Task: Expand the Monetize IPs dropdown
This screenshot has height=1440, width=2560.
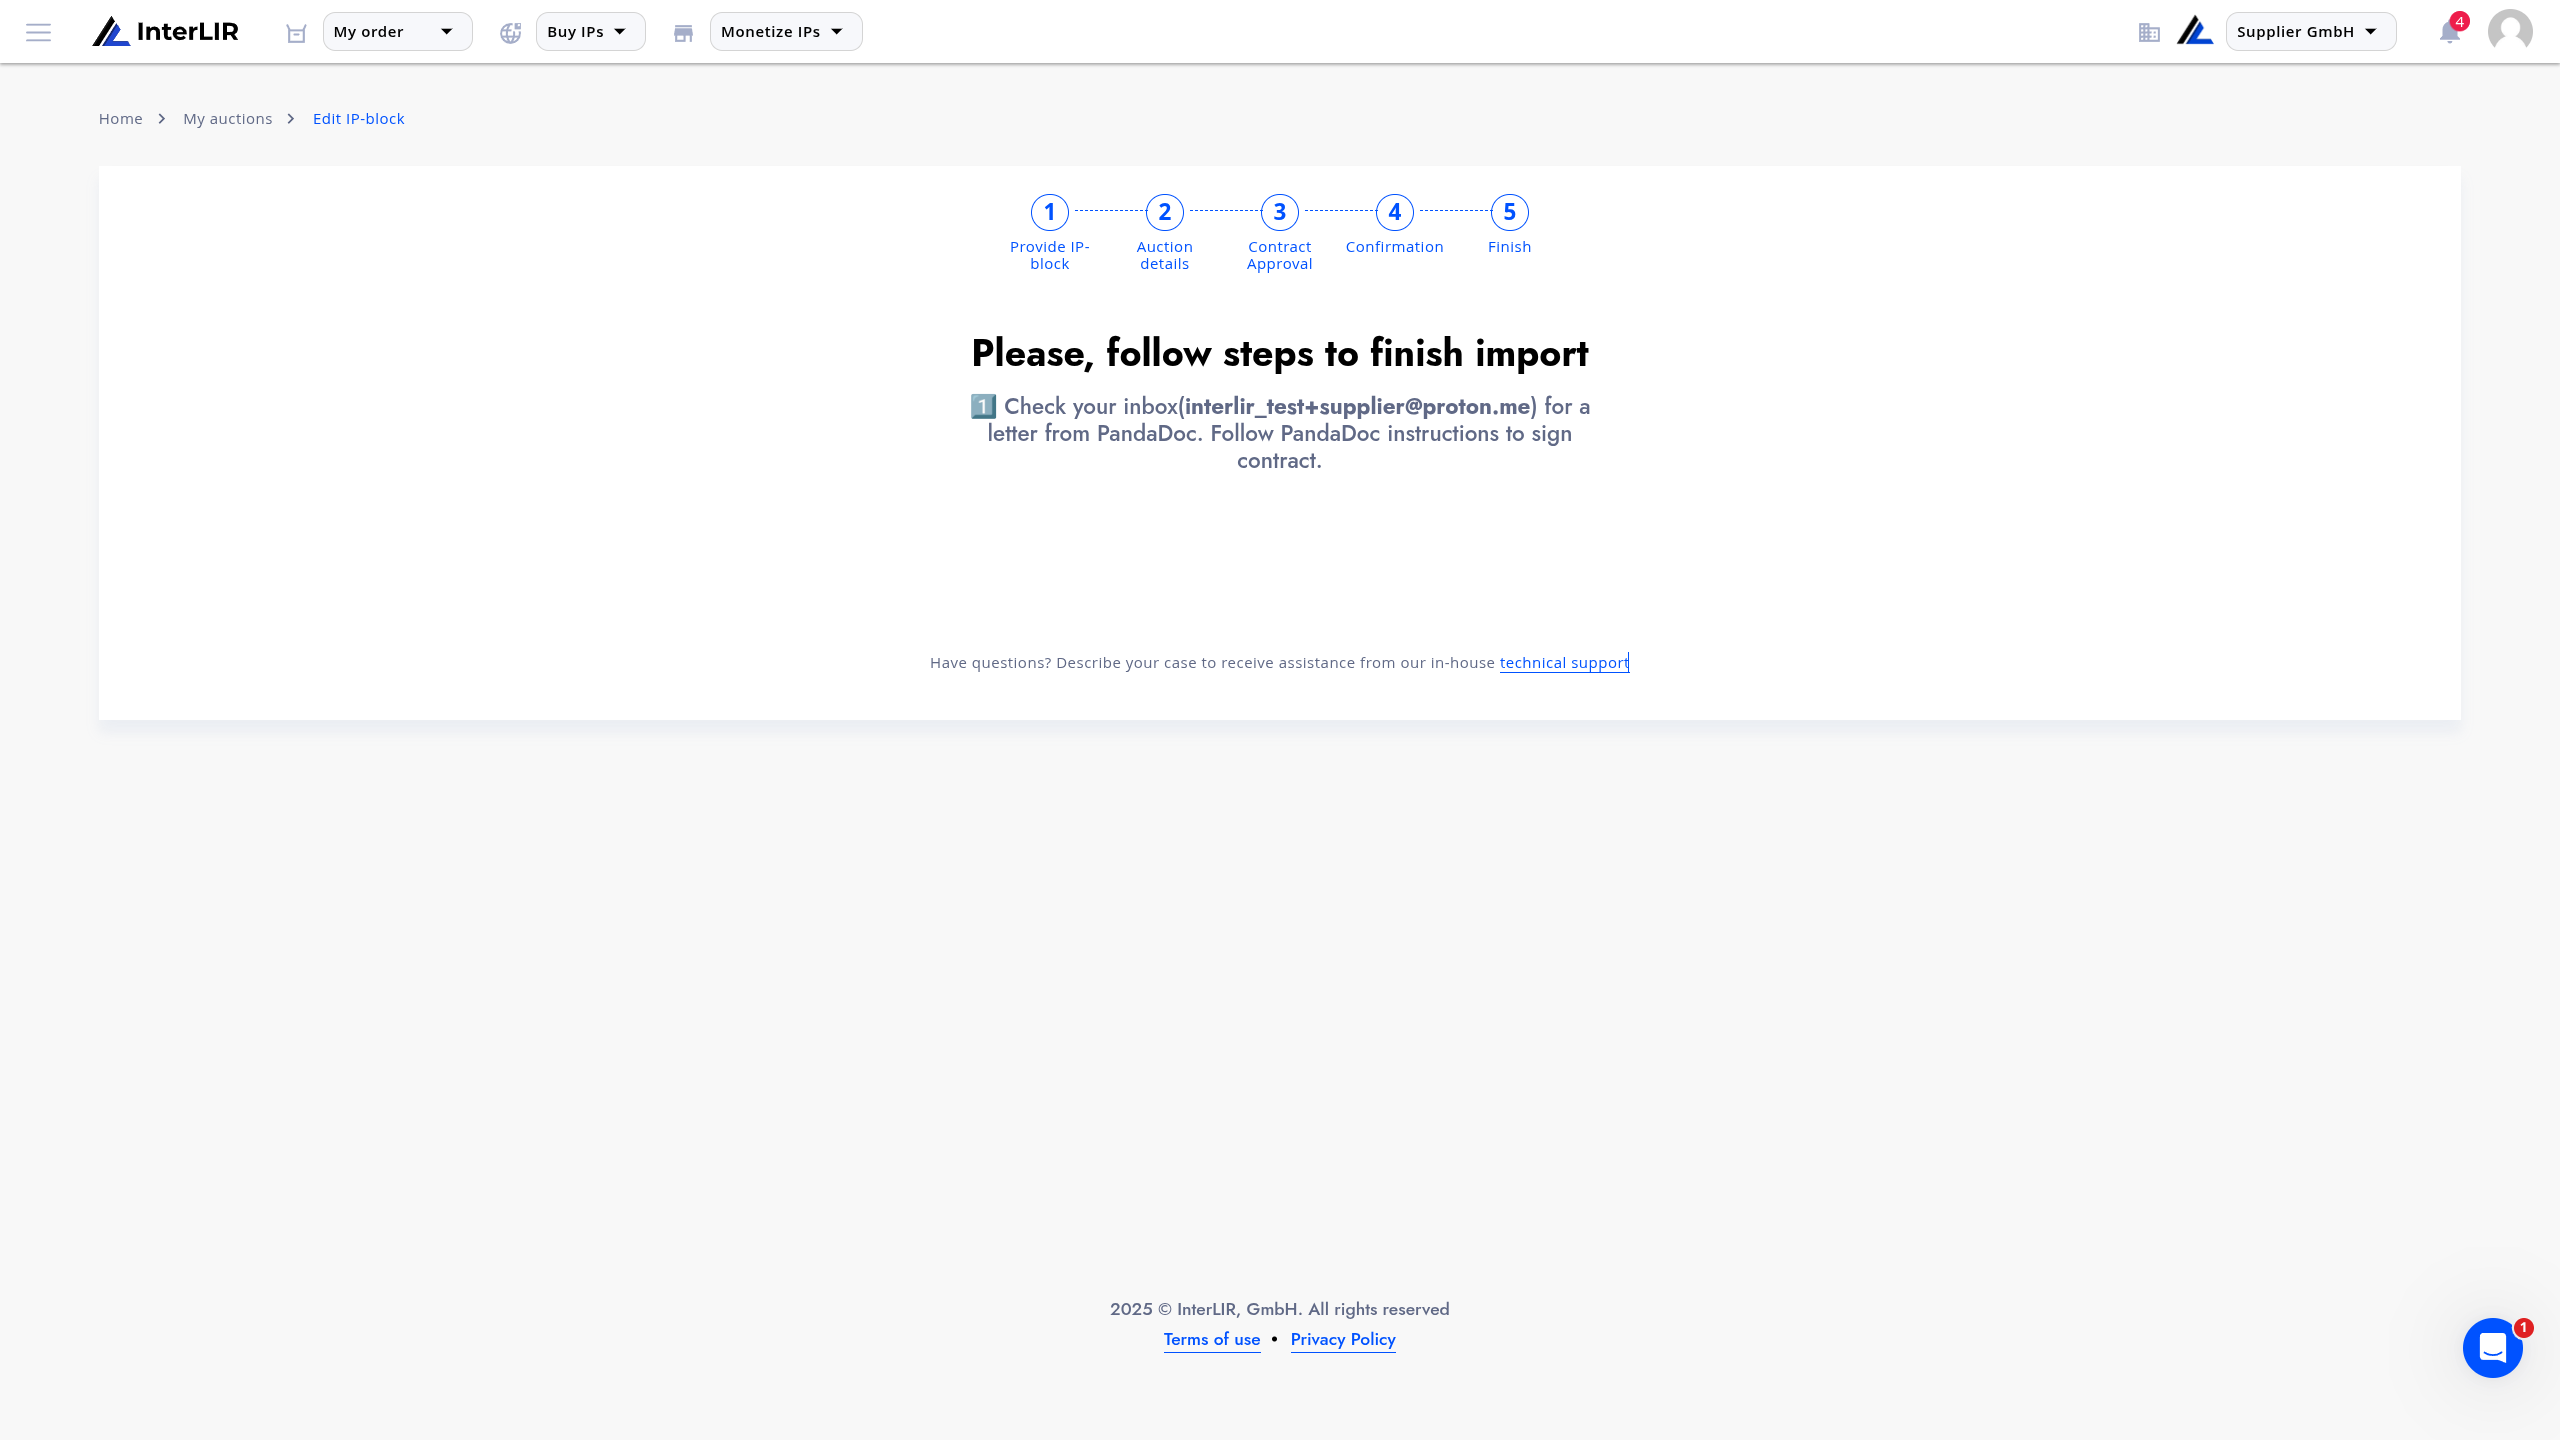Action: click(786, 32)
